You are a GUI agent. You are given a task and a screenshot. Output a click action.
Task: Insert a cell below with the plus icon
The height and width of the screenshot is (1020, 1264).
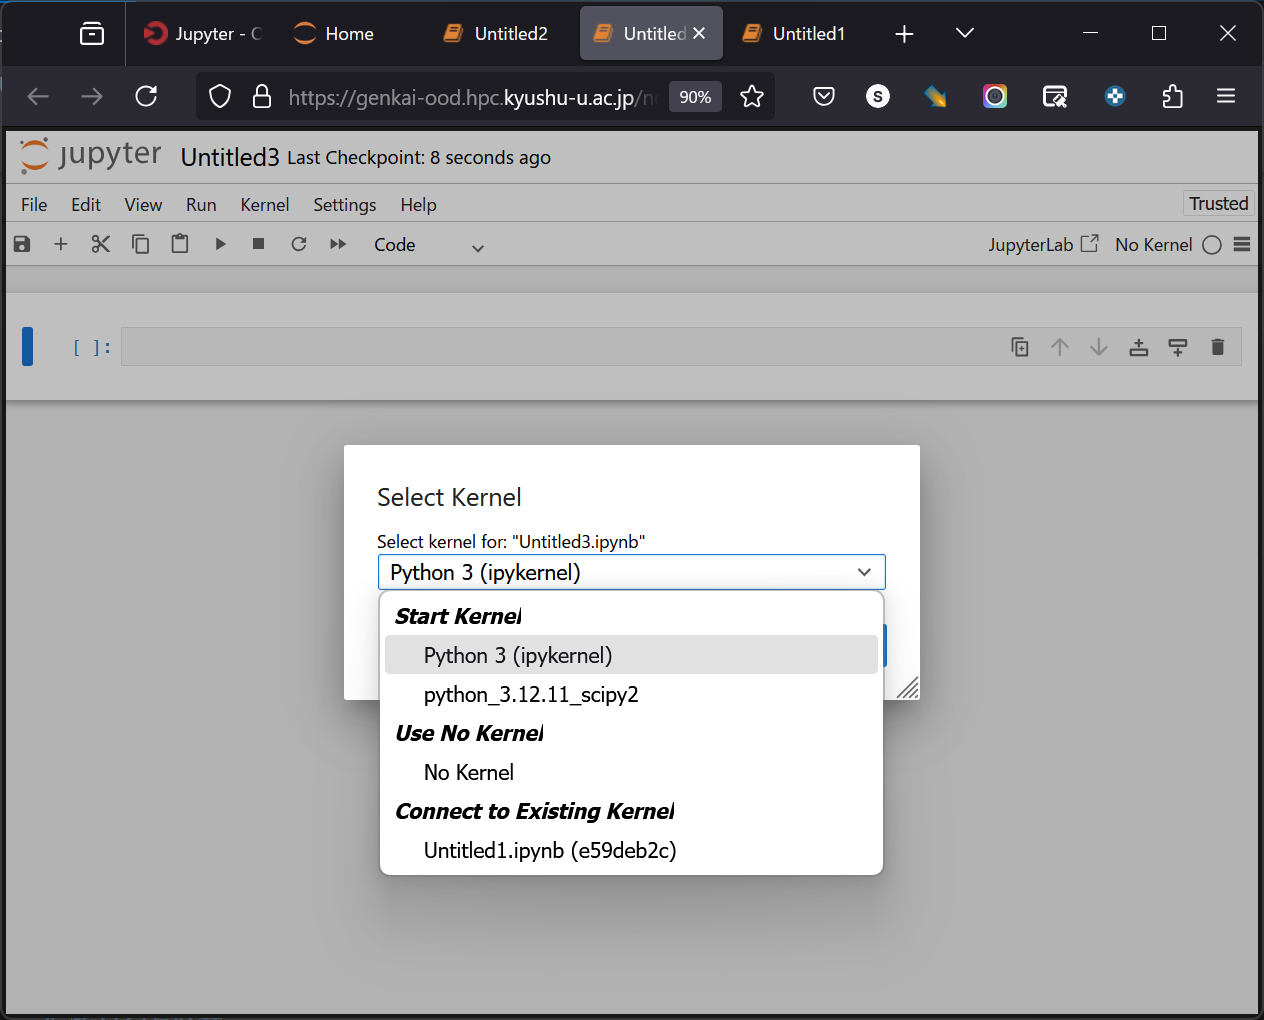61,244
